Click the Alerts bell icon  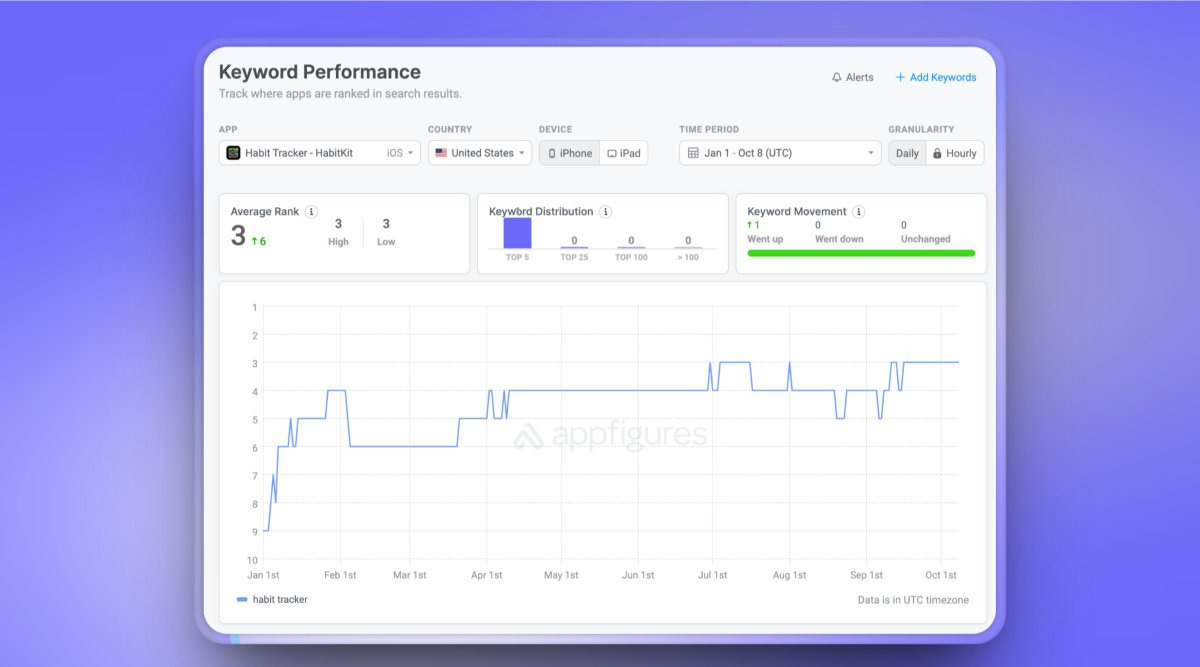(837, 77)
